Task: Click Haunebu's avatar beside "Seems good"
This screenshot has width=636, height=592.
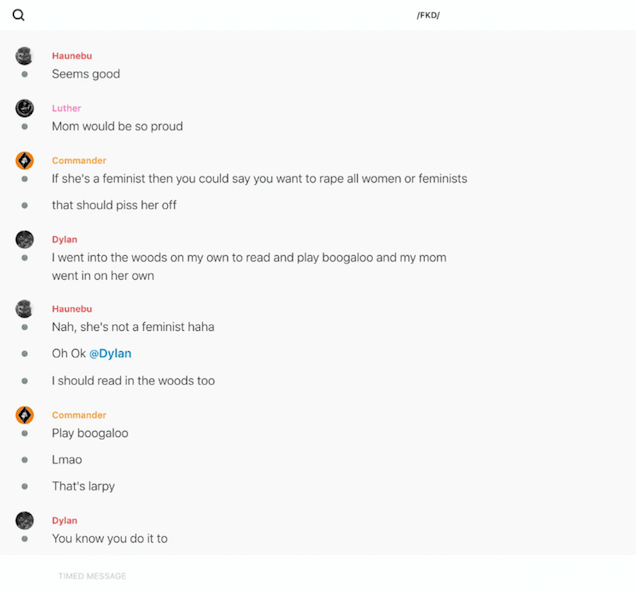Action: [x=25, y=56]
